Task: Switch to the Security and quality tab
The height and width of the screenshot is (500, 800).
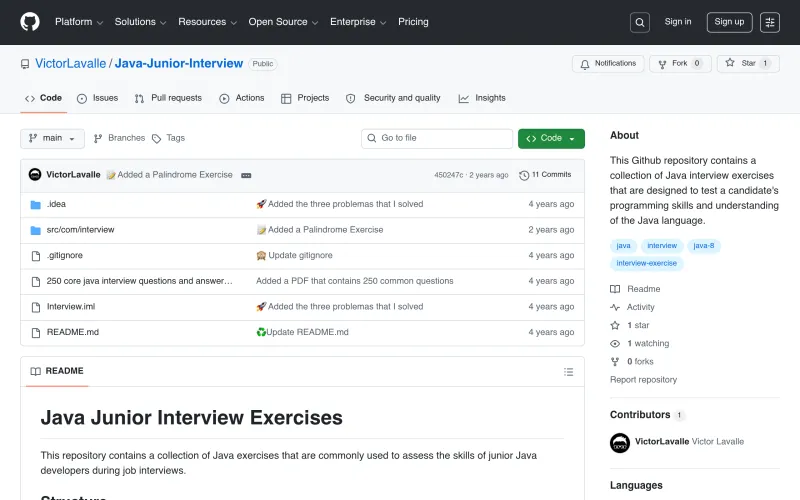Action: 393,98
